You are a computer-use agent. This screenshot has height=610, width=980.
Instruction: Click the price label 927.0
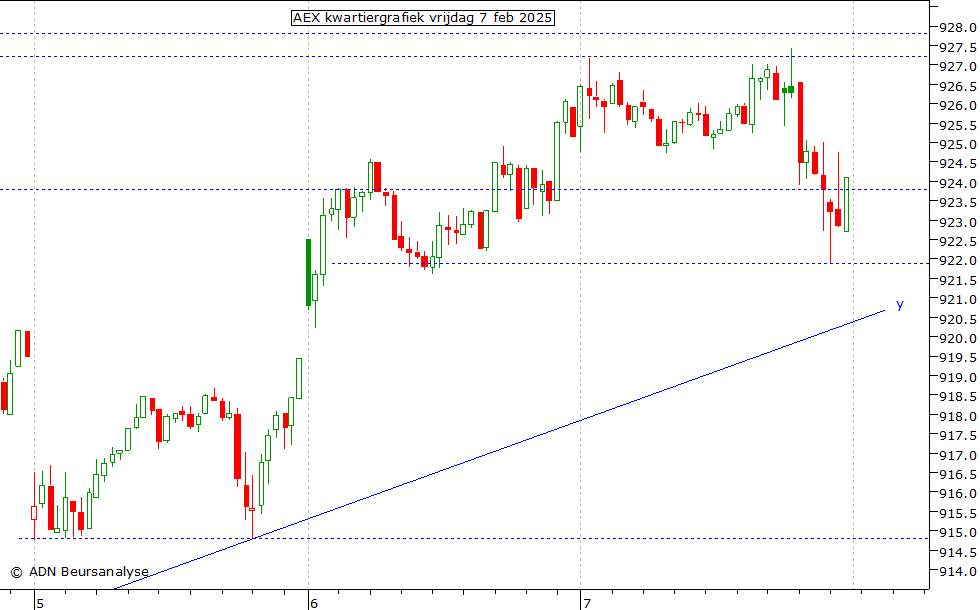coord(958,66)
